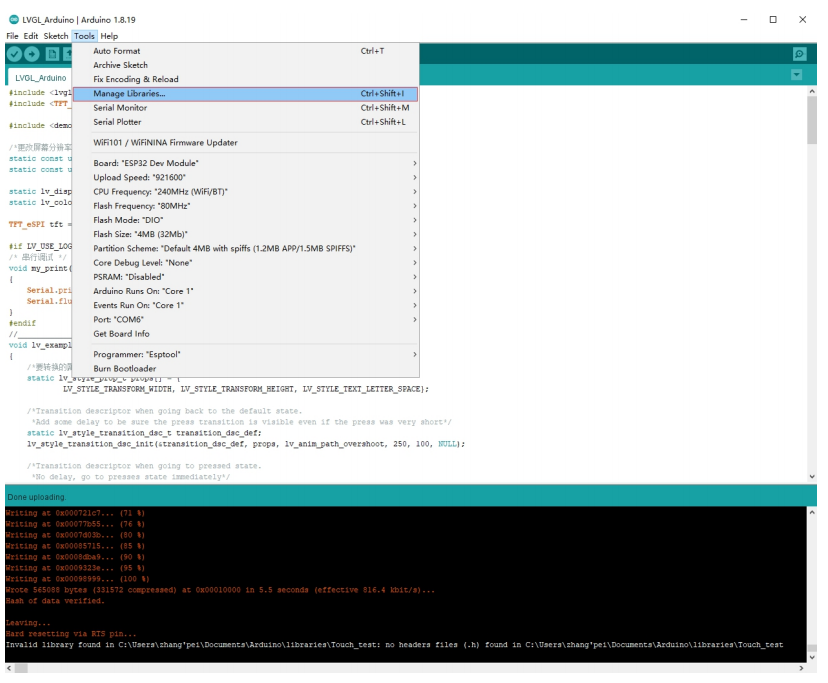The width and height of the screenshot is (828, 683).
Task: Switch to the LVGL_Arduino tab
Action: [41, 77]
